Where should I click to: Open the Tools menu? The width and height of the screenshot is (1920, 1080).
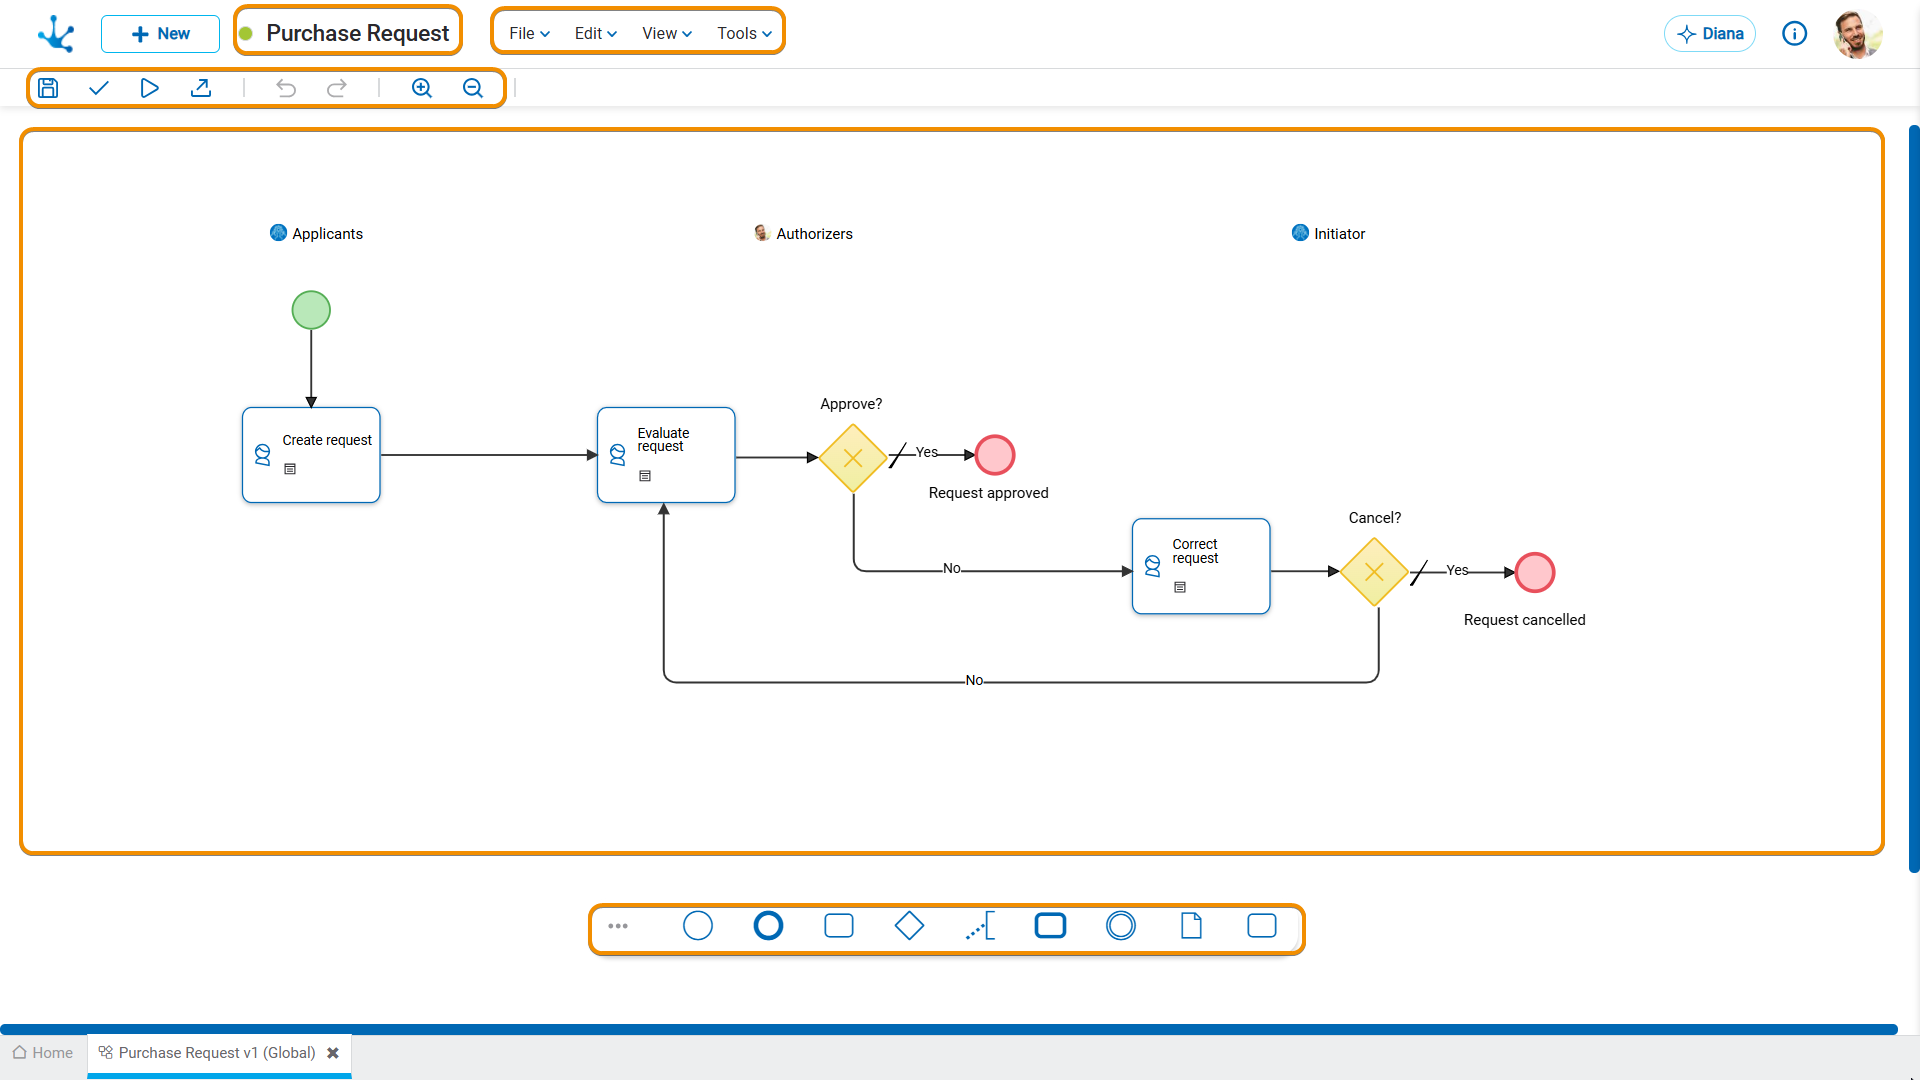point(744,33)
